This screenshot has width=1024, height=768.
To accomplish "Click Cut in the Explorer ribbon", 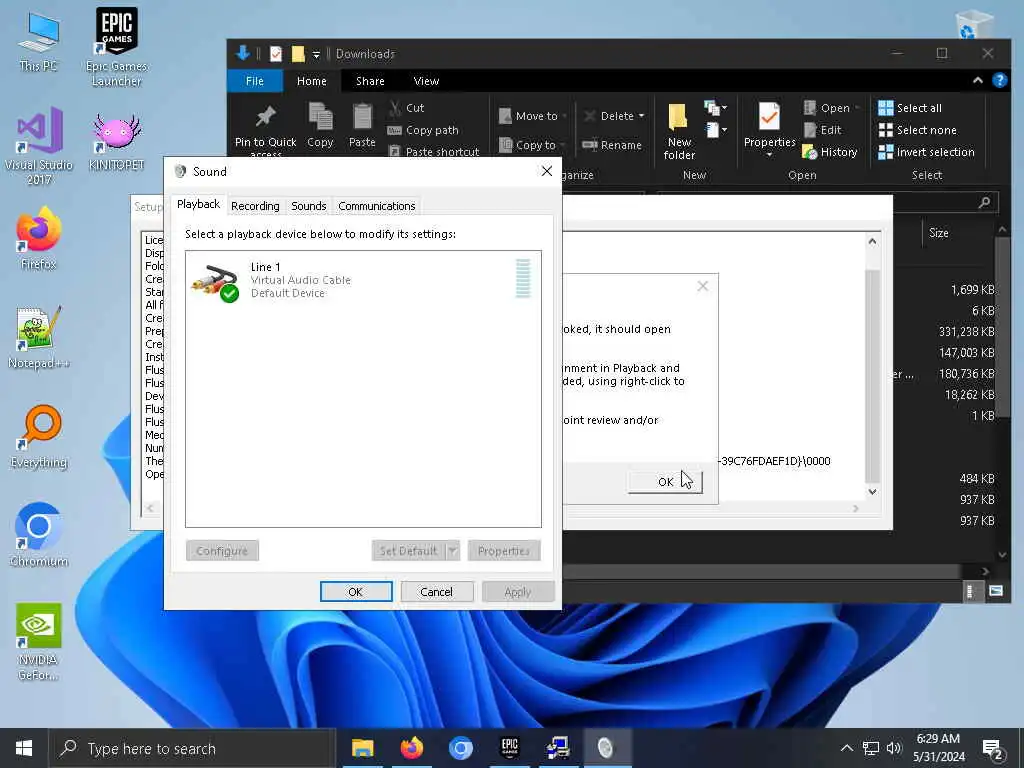I will 406,108.
